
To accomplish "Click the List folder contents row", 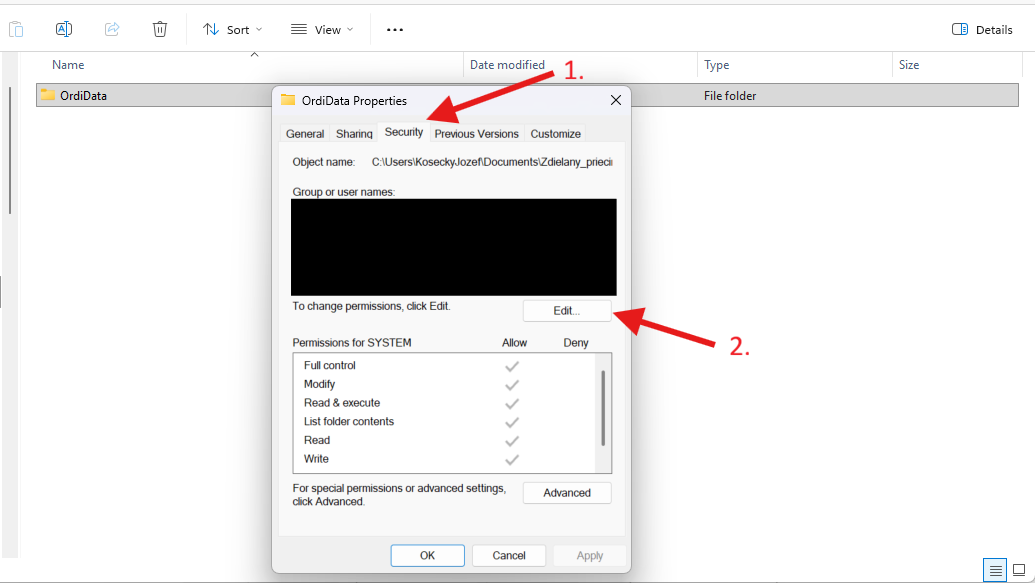I will coord(444,421).
